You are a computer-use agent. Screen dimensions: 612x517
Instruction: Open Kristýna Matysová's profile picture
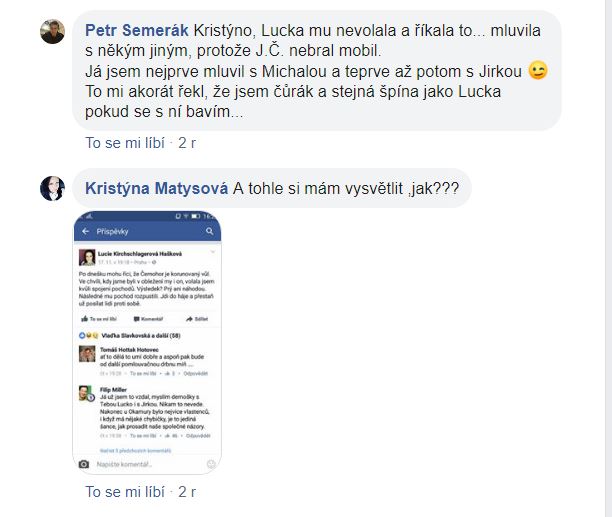(52, 188)
